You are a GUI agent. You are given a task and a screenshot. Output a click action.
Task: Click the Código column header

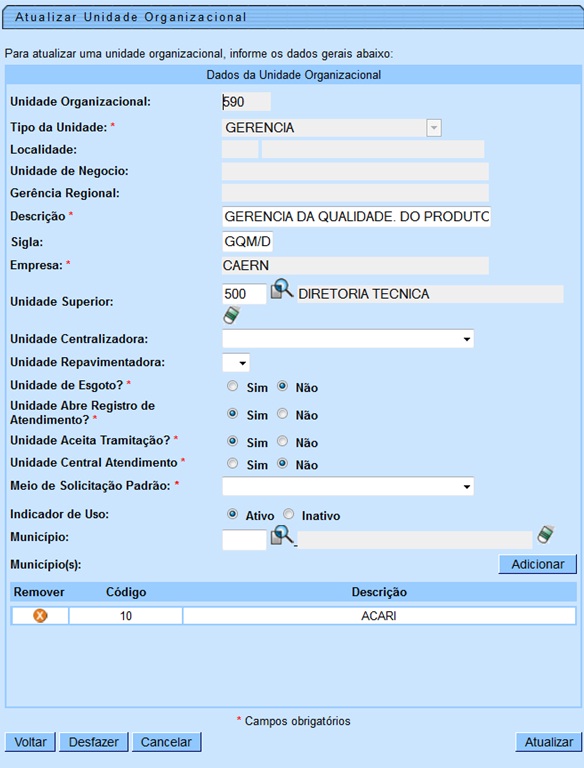[126, 592]
